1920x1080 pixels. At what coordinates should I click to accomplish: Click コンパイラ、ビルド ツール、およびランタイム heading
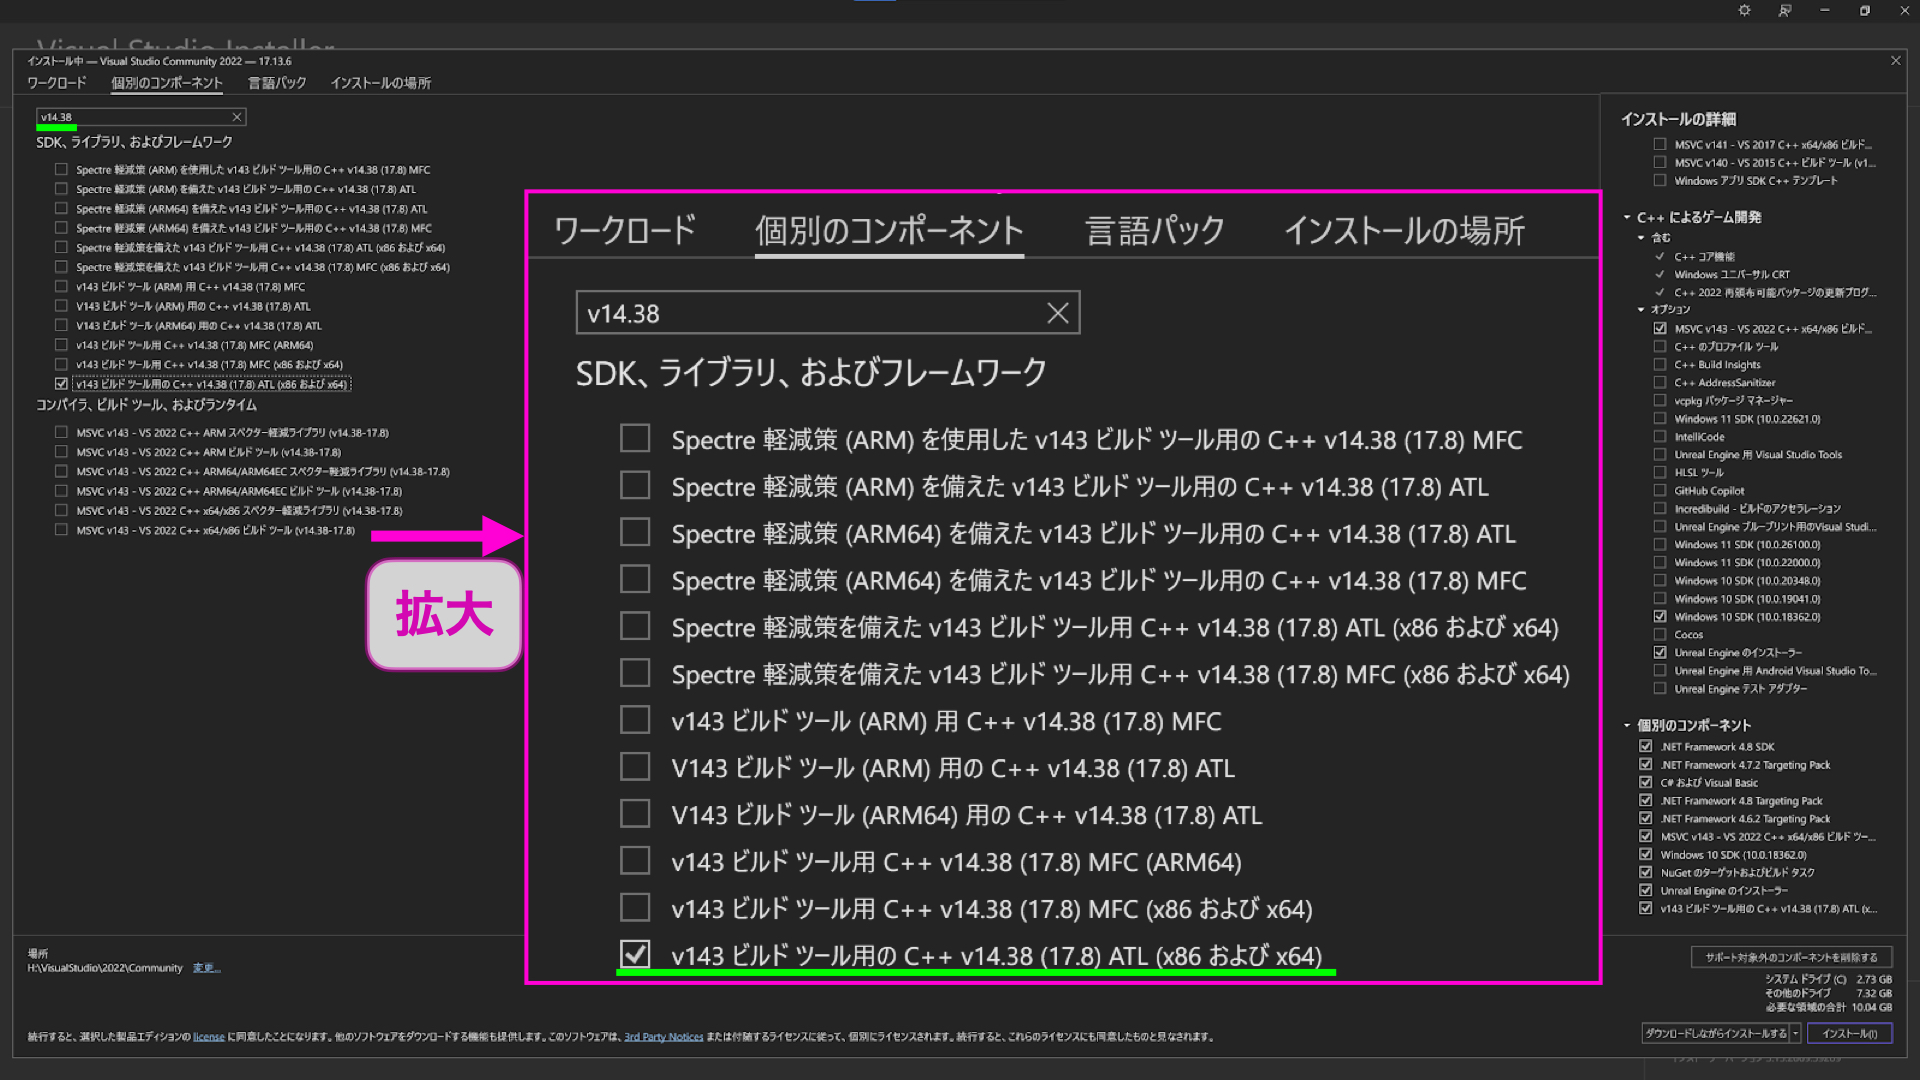(x=146, y=405)
